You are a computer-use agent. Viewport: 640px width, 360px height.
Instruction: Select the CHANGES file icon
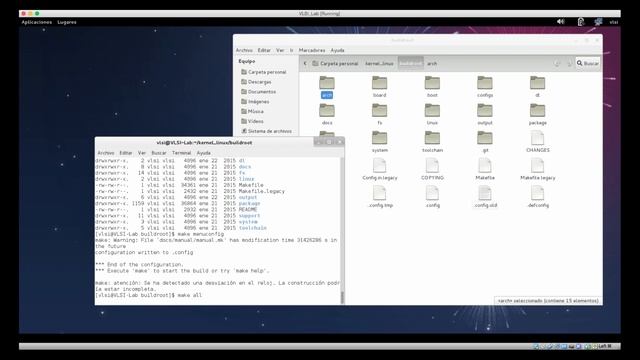pyautogui.click(x=537, y=138)
